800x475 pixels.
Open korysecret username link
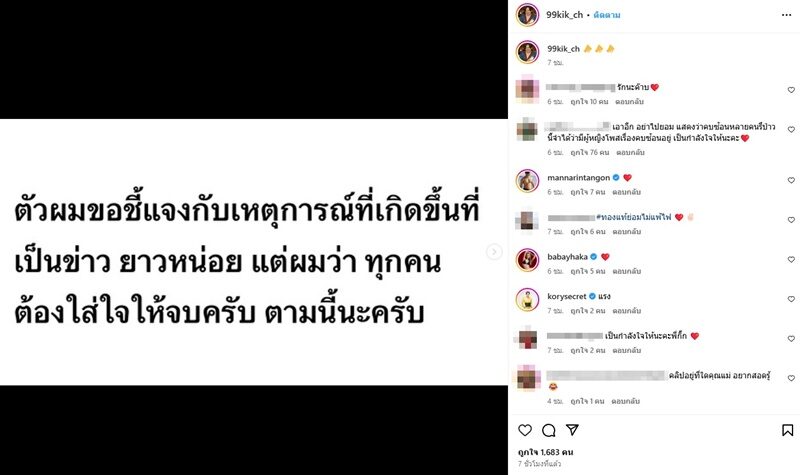567,296
